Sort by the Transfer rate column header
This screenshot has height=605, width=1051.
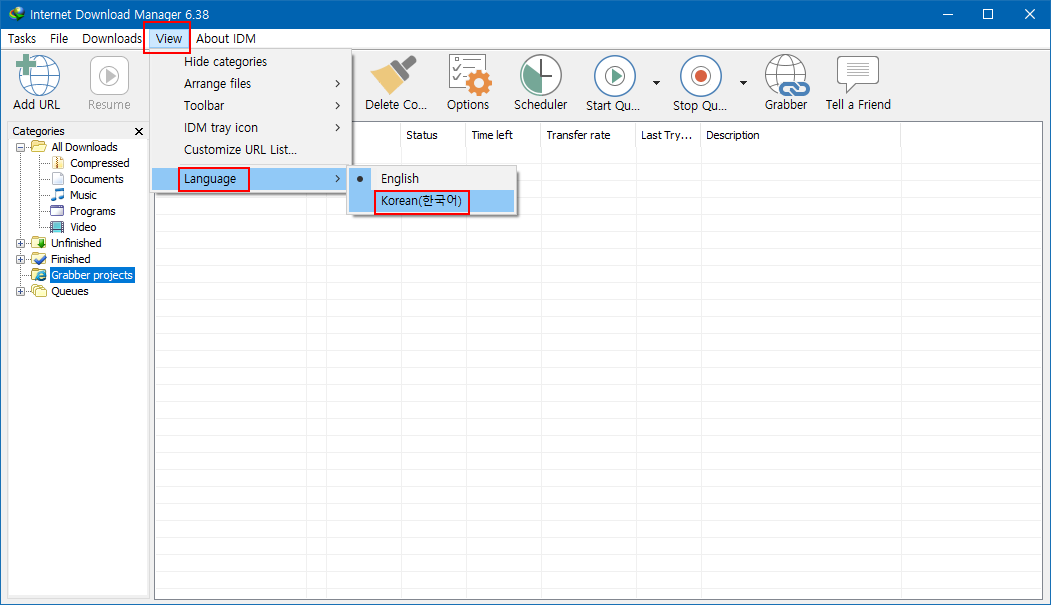[x=588, y=135]
